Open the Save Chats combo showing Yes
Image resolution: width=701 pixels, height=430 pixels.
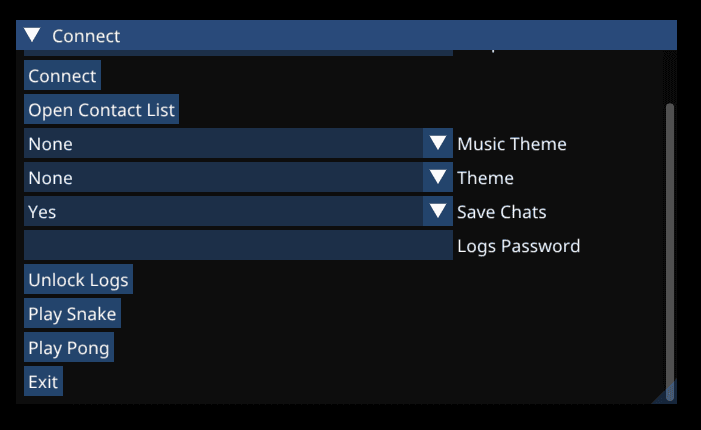tap(222, 212)
